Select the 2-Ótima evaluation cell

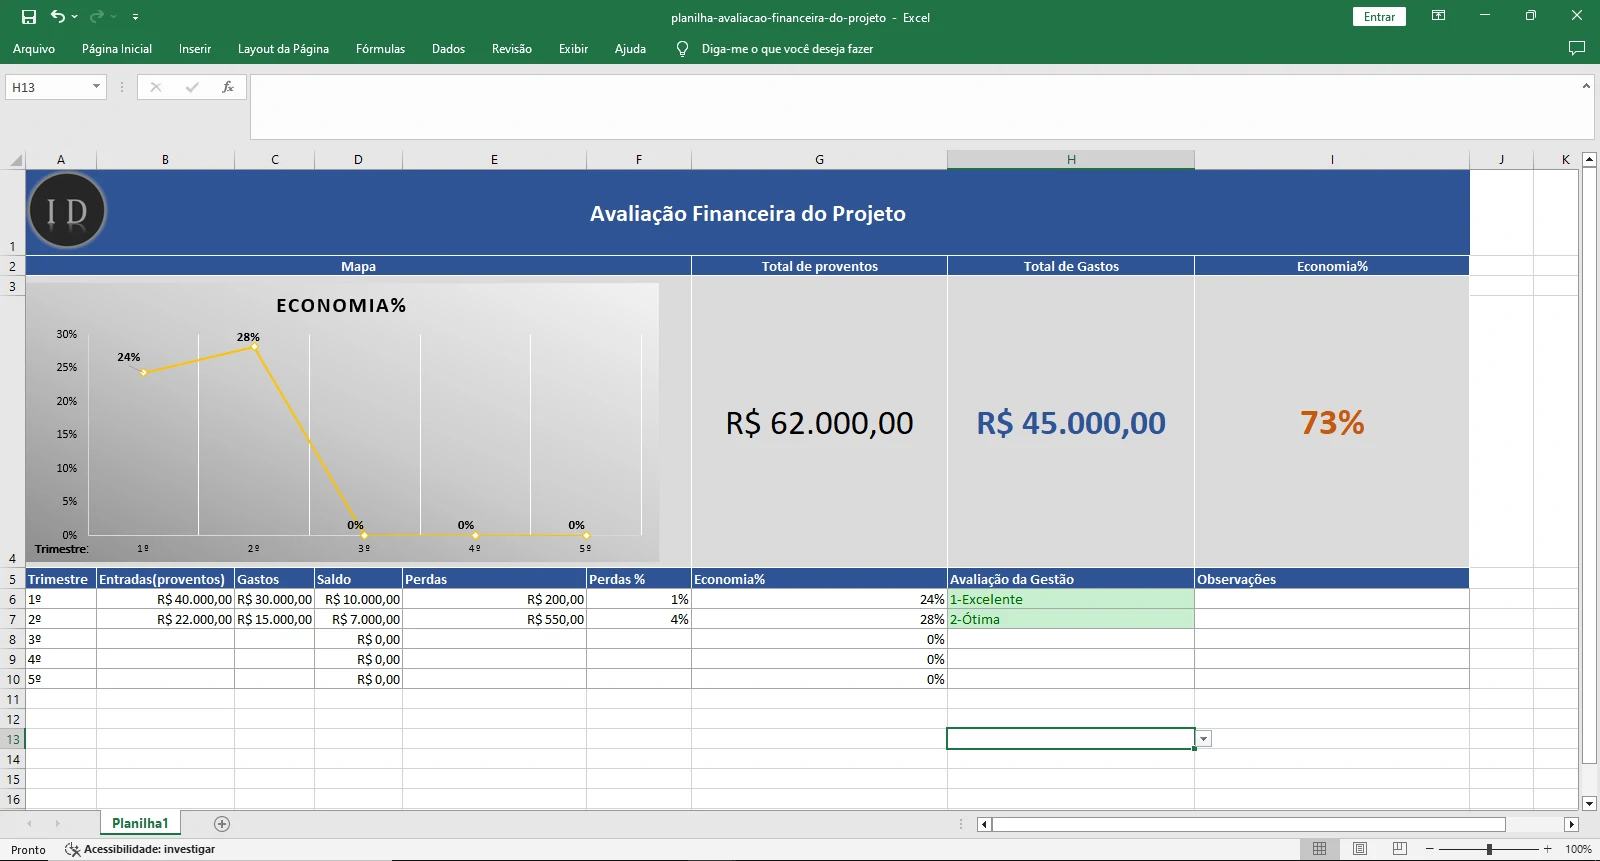(x=1071, y=619)
